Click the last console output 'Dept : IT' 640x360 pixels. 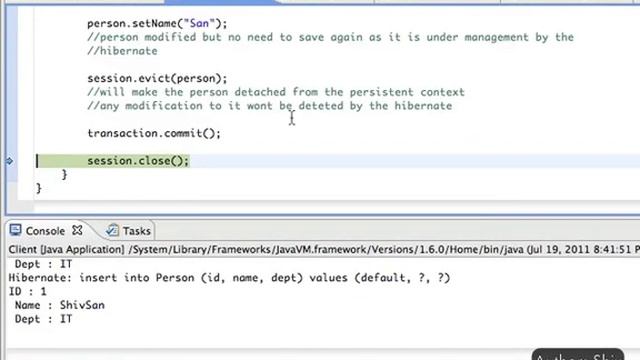tap(43, 319)
